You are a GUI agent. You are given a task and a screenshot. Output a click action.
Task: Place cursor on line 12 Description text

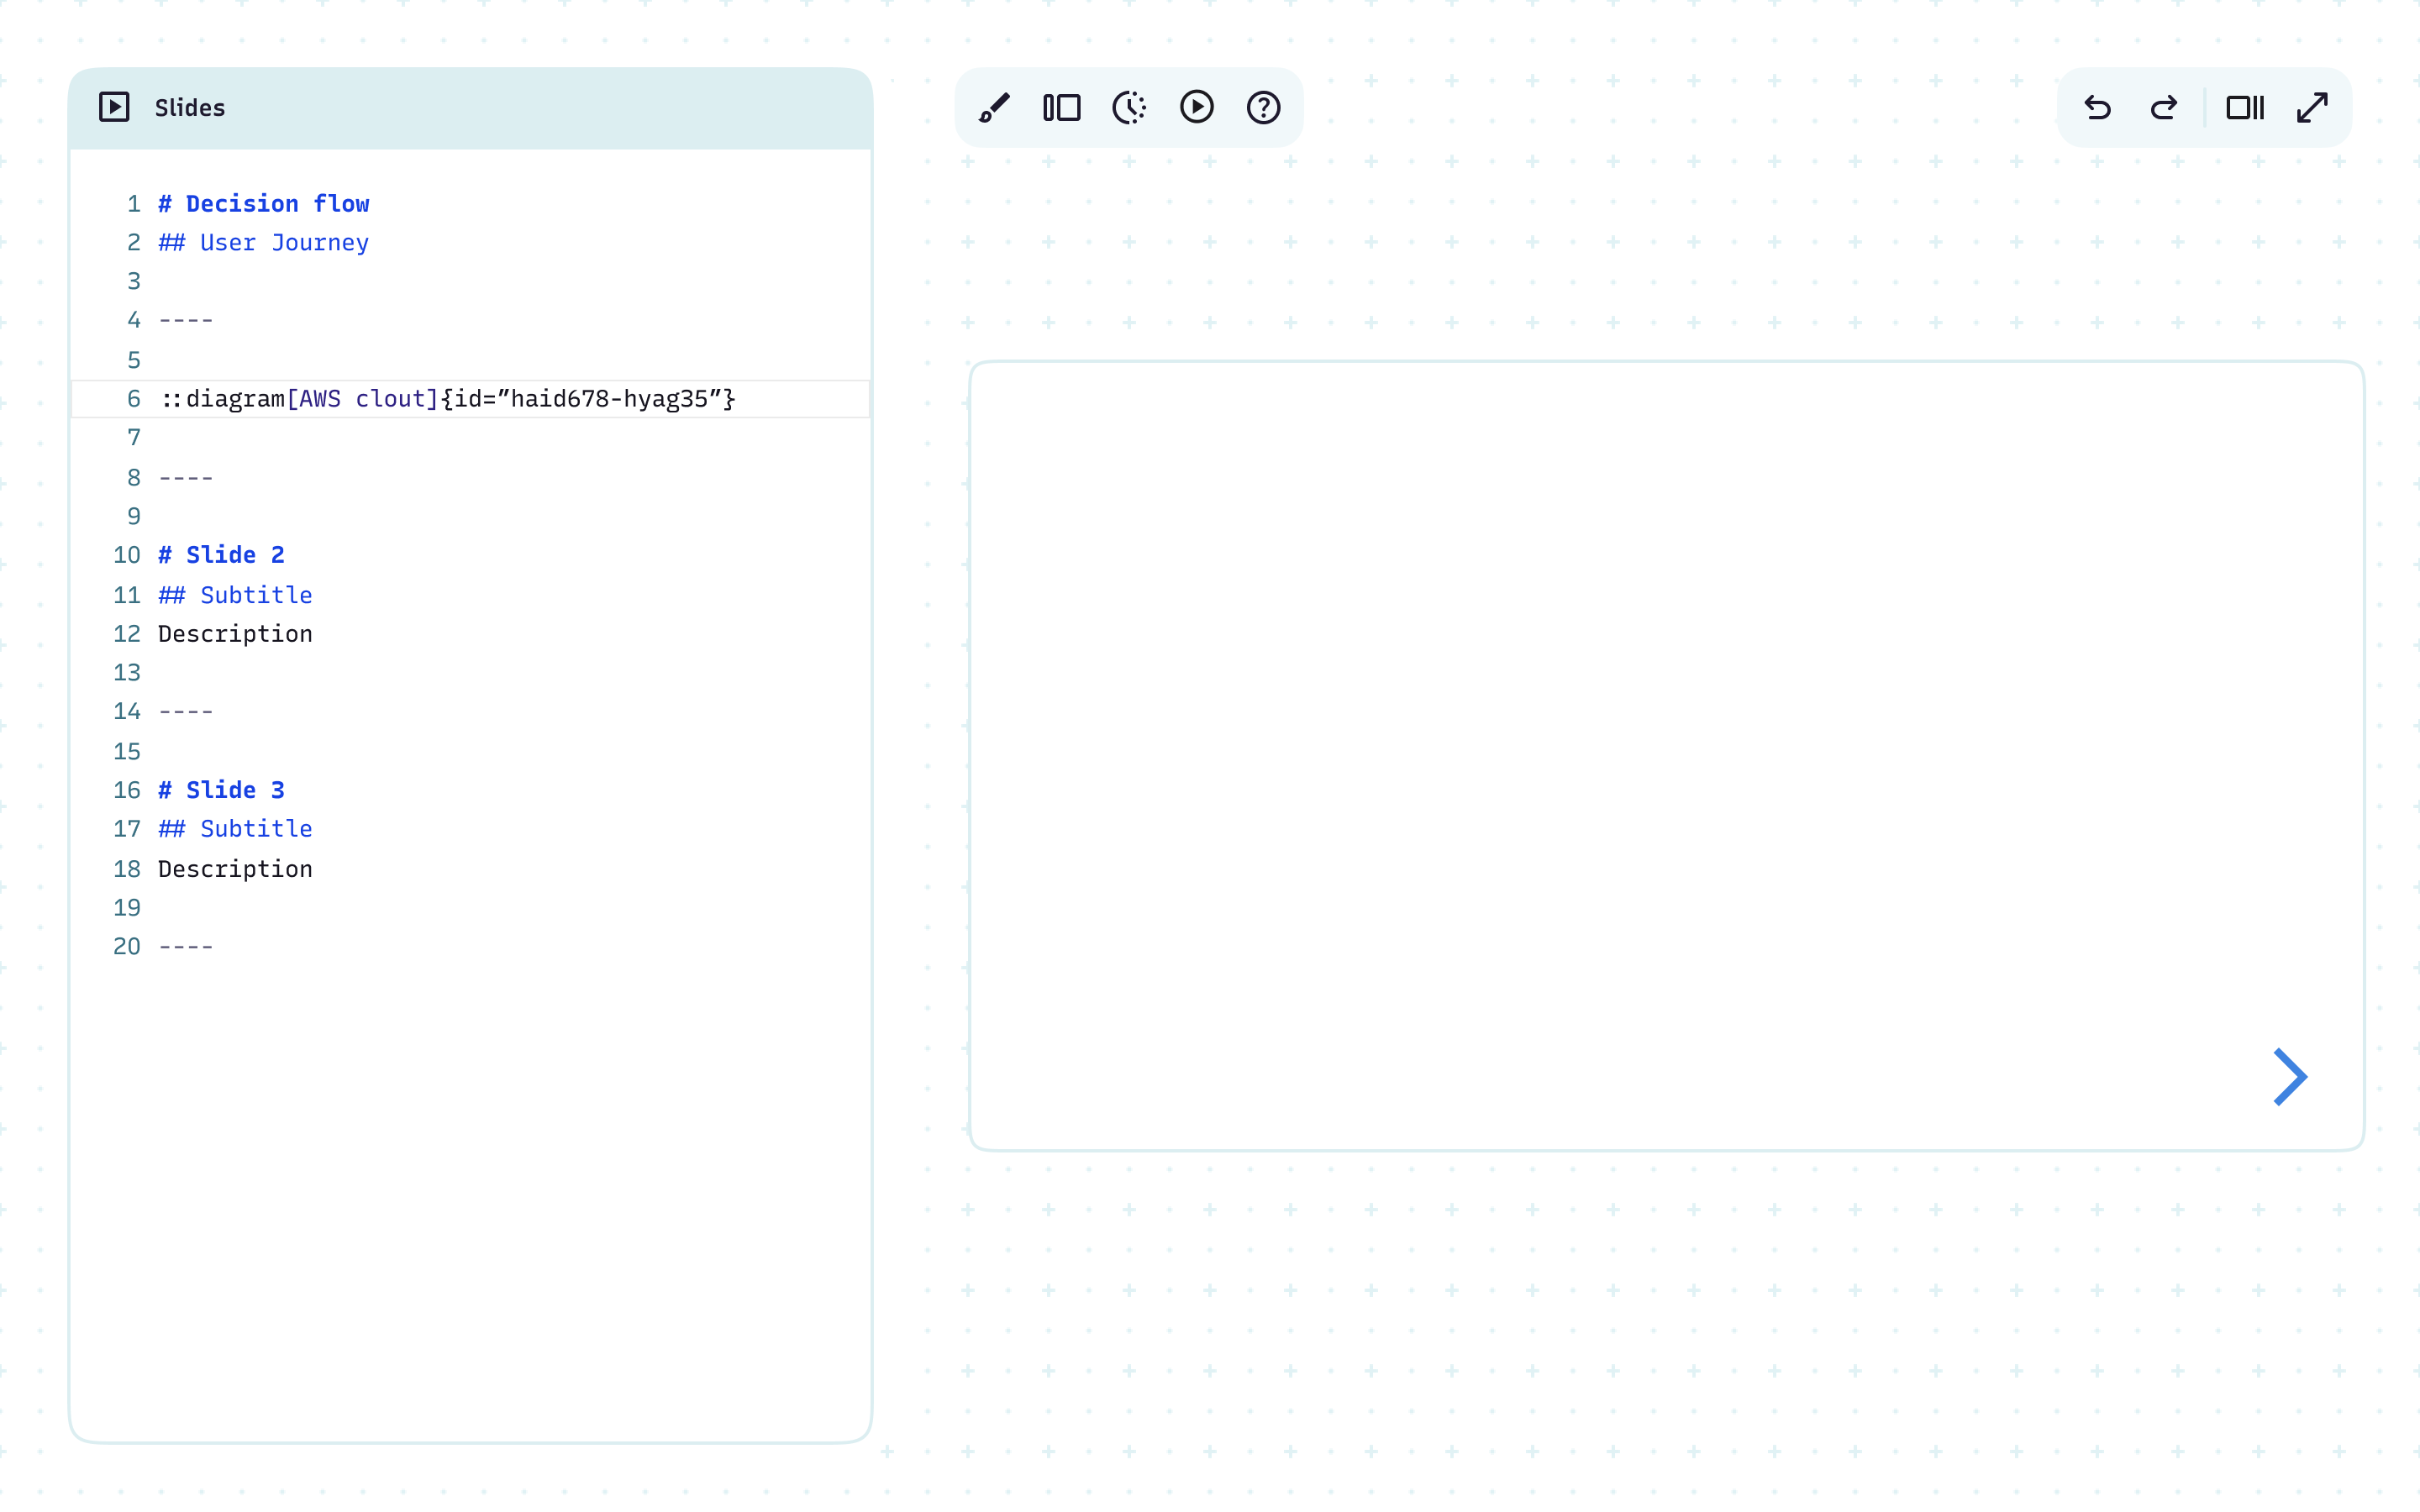(236, 634)
